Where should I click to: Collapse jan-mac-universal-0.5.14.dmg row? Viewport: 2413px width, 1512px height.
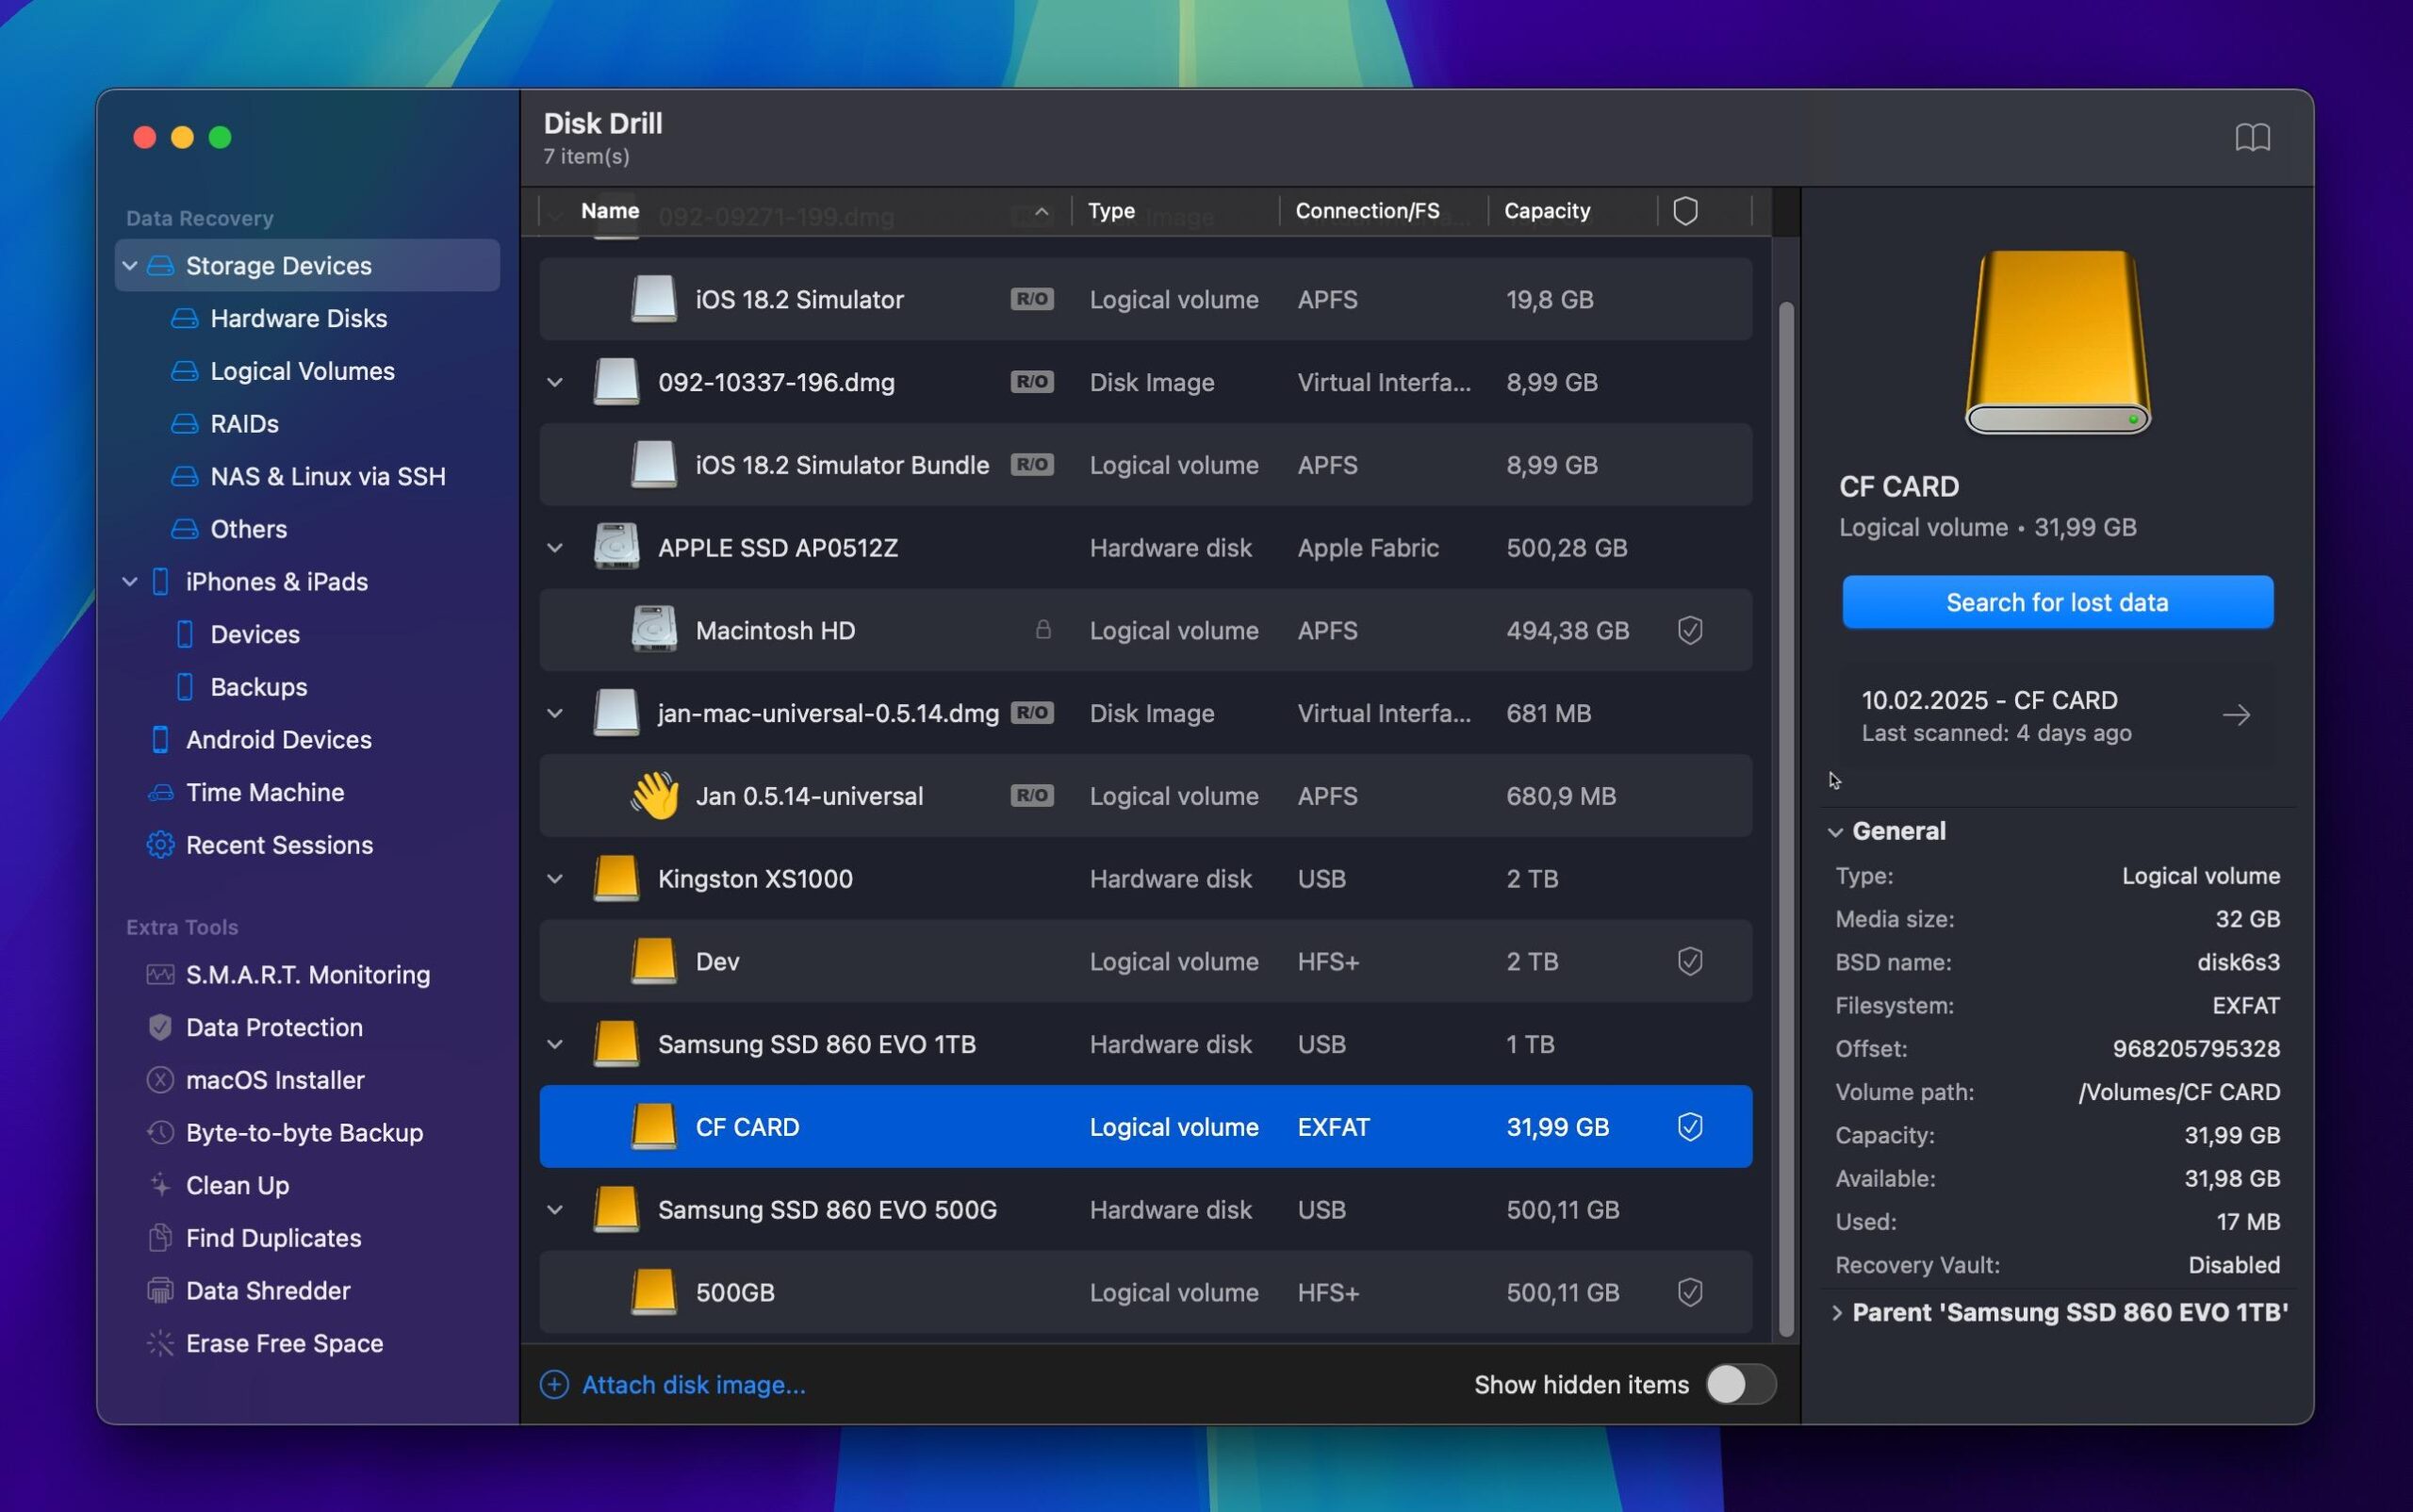coord(555,713)
